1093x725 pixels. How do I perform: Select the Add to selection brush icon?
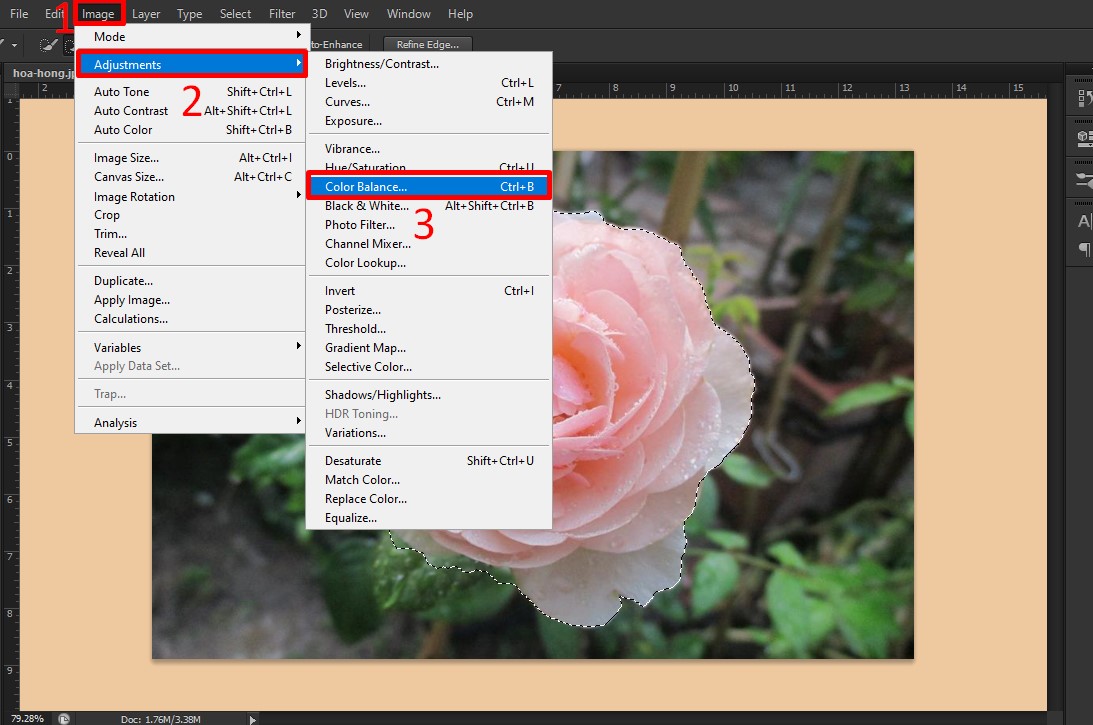coord(68,44)
